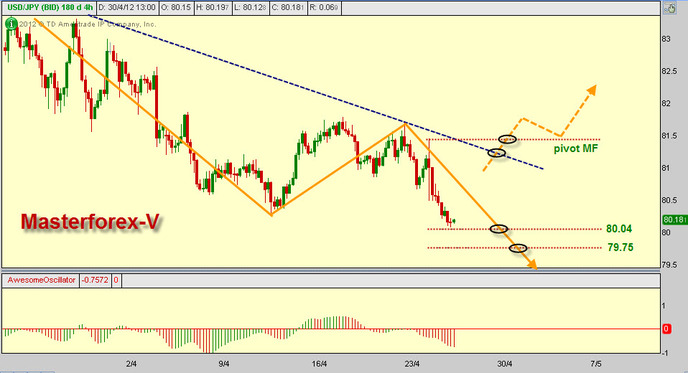Click the 82.5 level on price axis
Image resolution: width=688 pixels, height=373 pixels.
coord(669,72)
